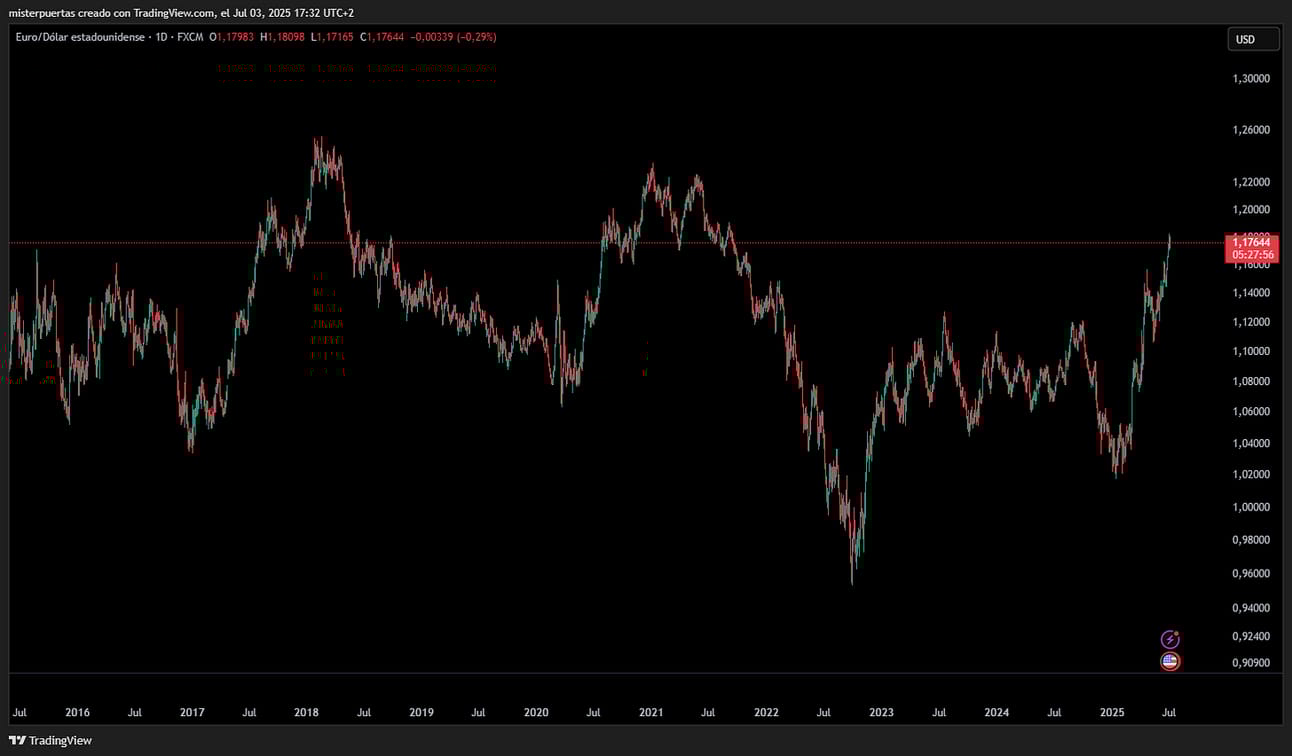Click the 1,08000 price axis label
1292x756 pixels.
coord(1250,381)
